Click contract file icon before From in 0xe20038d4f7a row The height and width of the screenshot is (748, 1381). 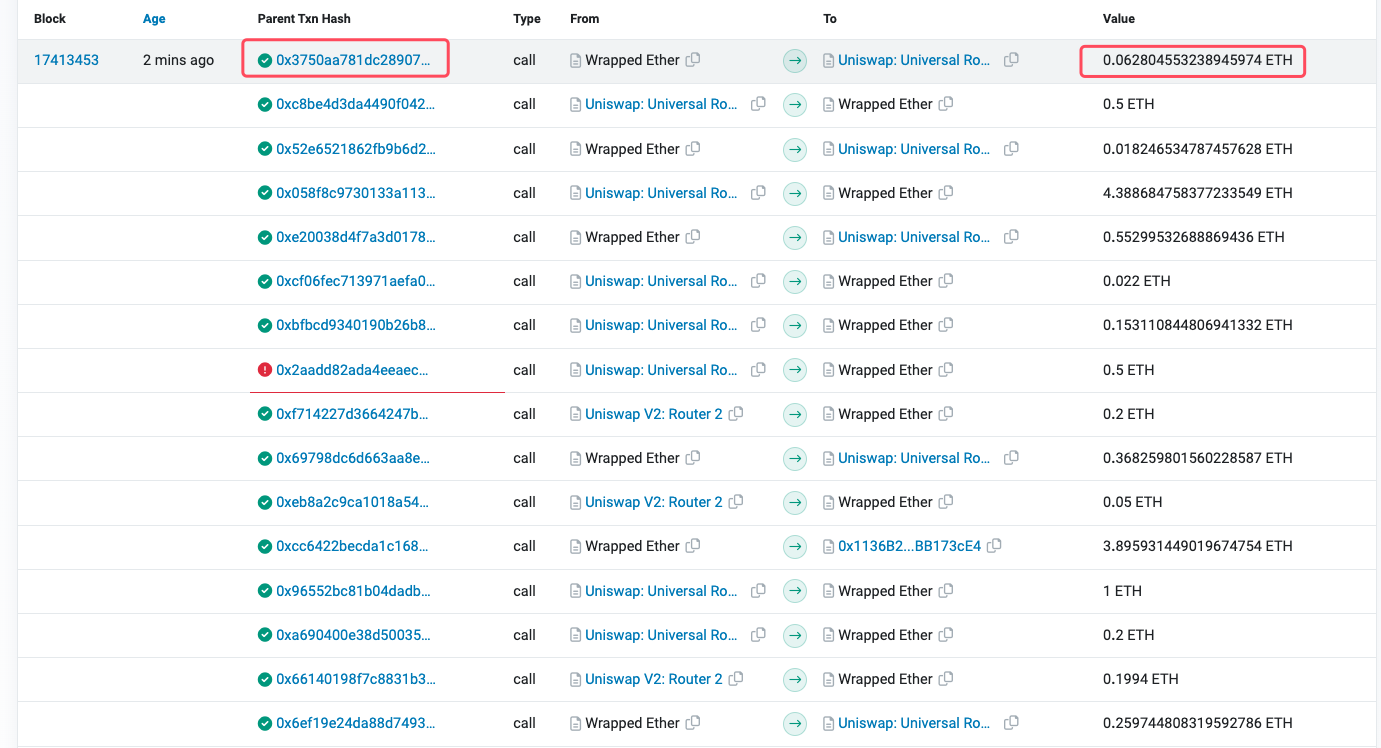[x=575, y=237]
